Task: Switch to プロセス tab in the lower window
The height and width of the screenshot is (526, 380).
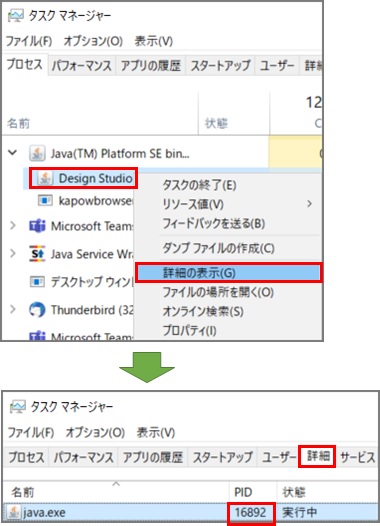Action: (x=26, y=457)
